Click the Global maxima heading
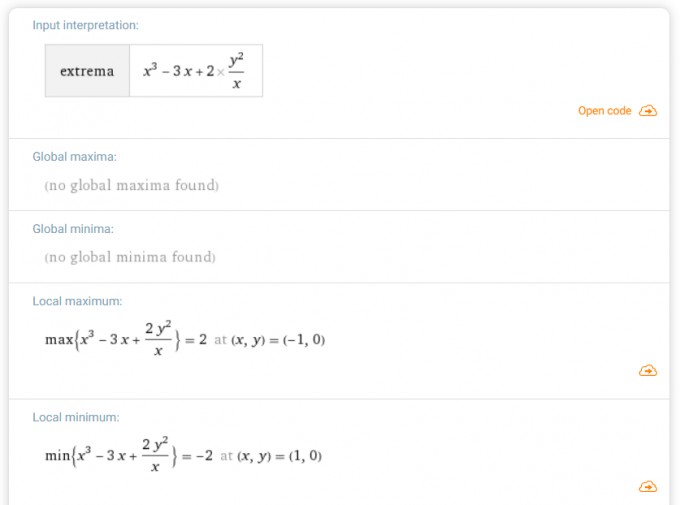680x505 pixels. click(x=75, y=157)
